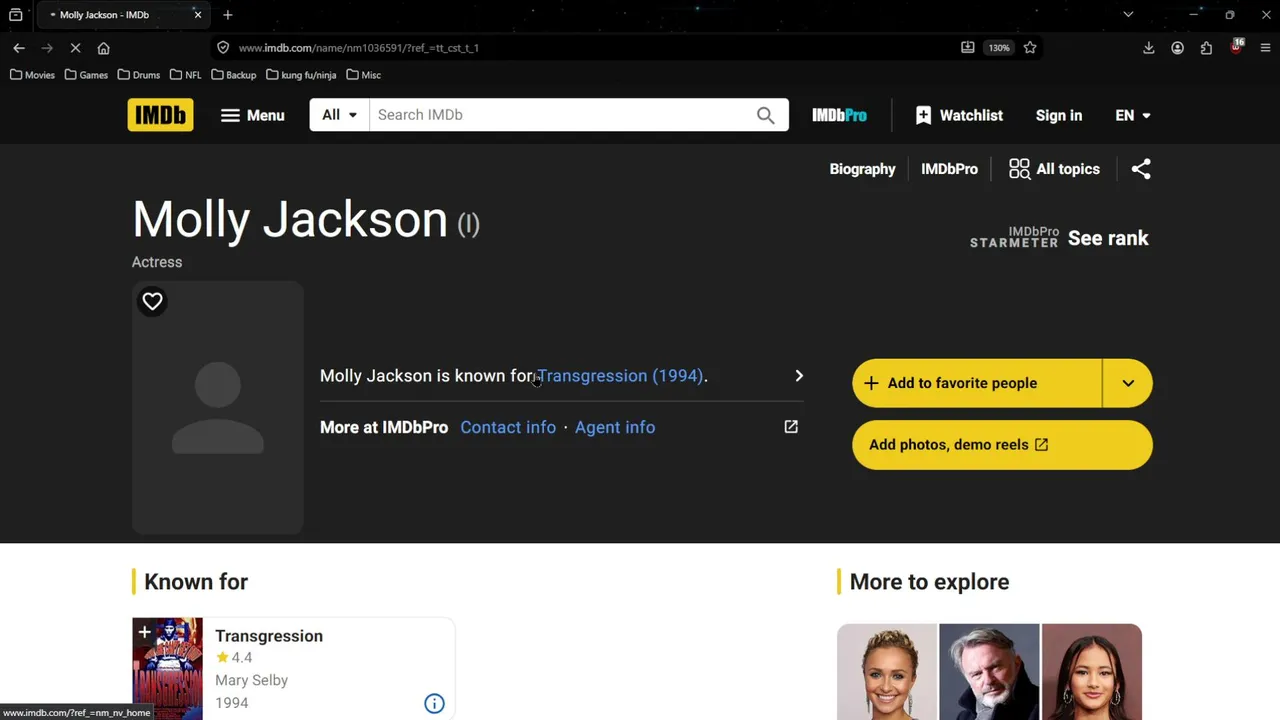Screen dimensions: 1280x720
Task: Click the 130% zoom indicator
Action: 999,48
